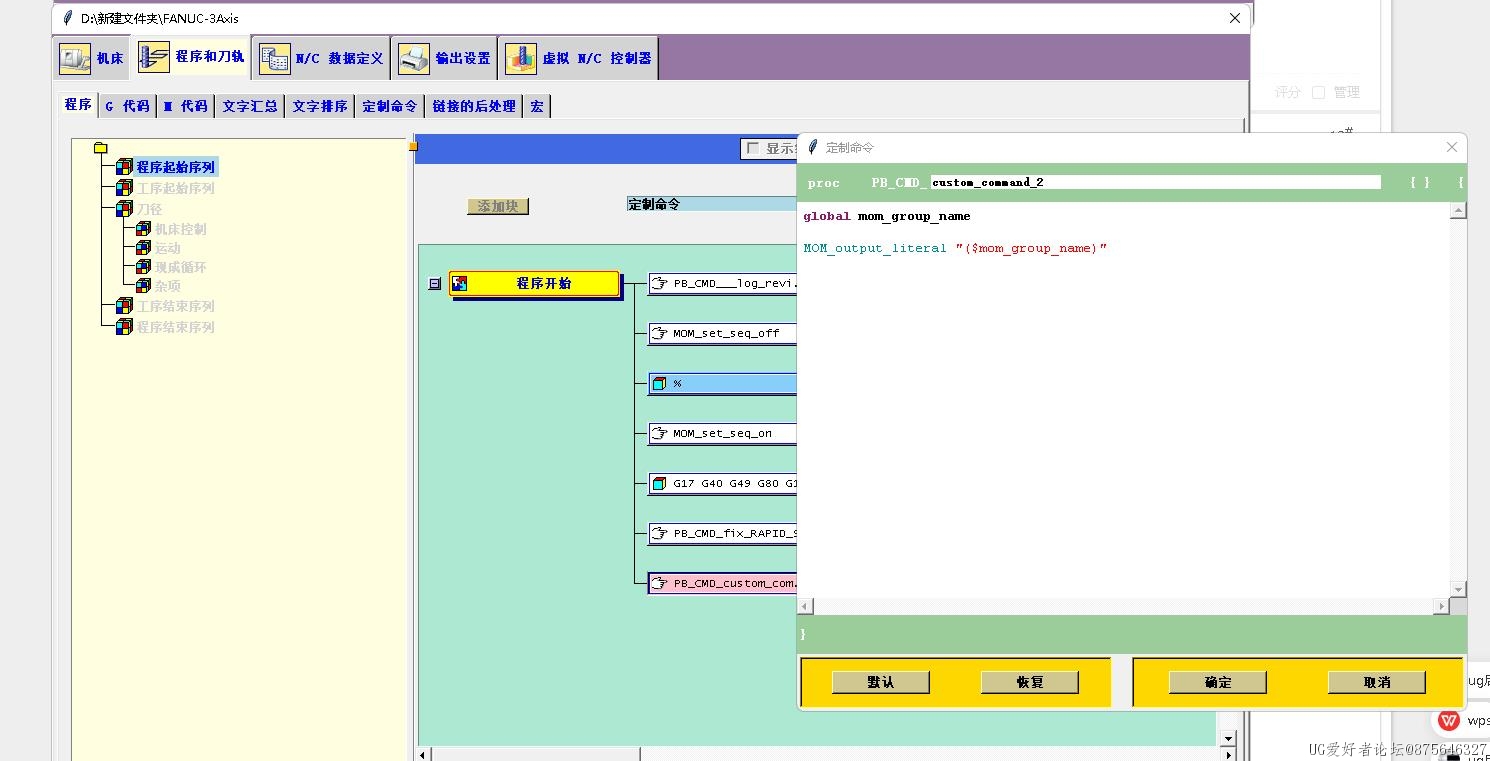This screenshot has height=761, width=1490.
Task: Click the MOM_output_literal code line
Action: 955,248
